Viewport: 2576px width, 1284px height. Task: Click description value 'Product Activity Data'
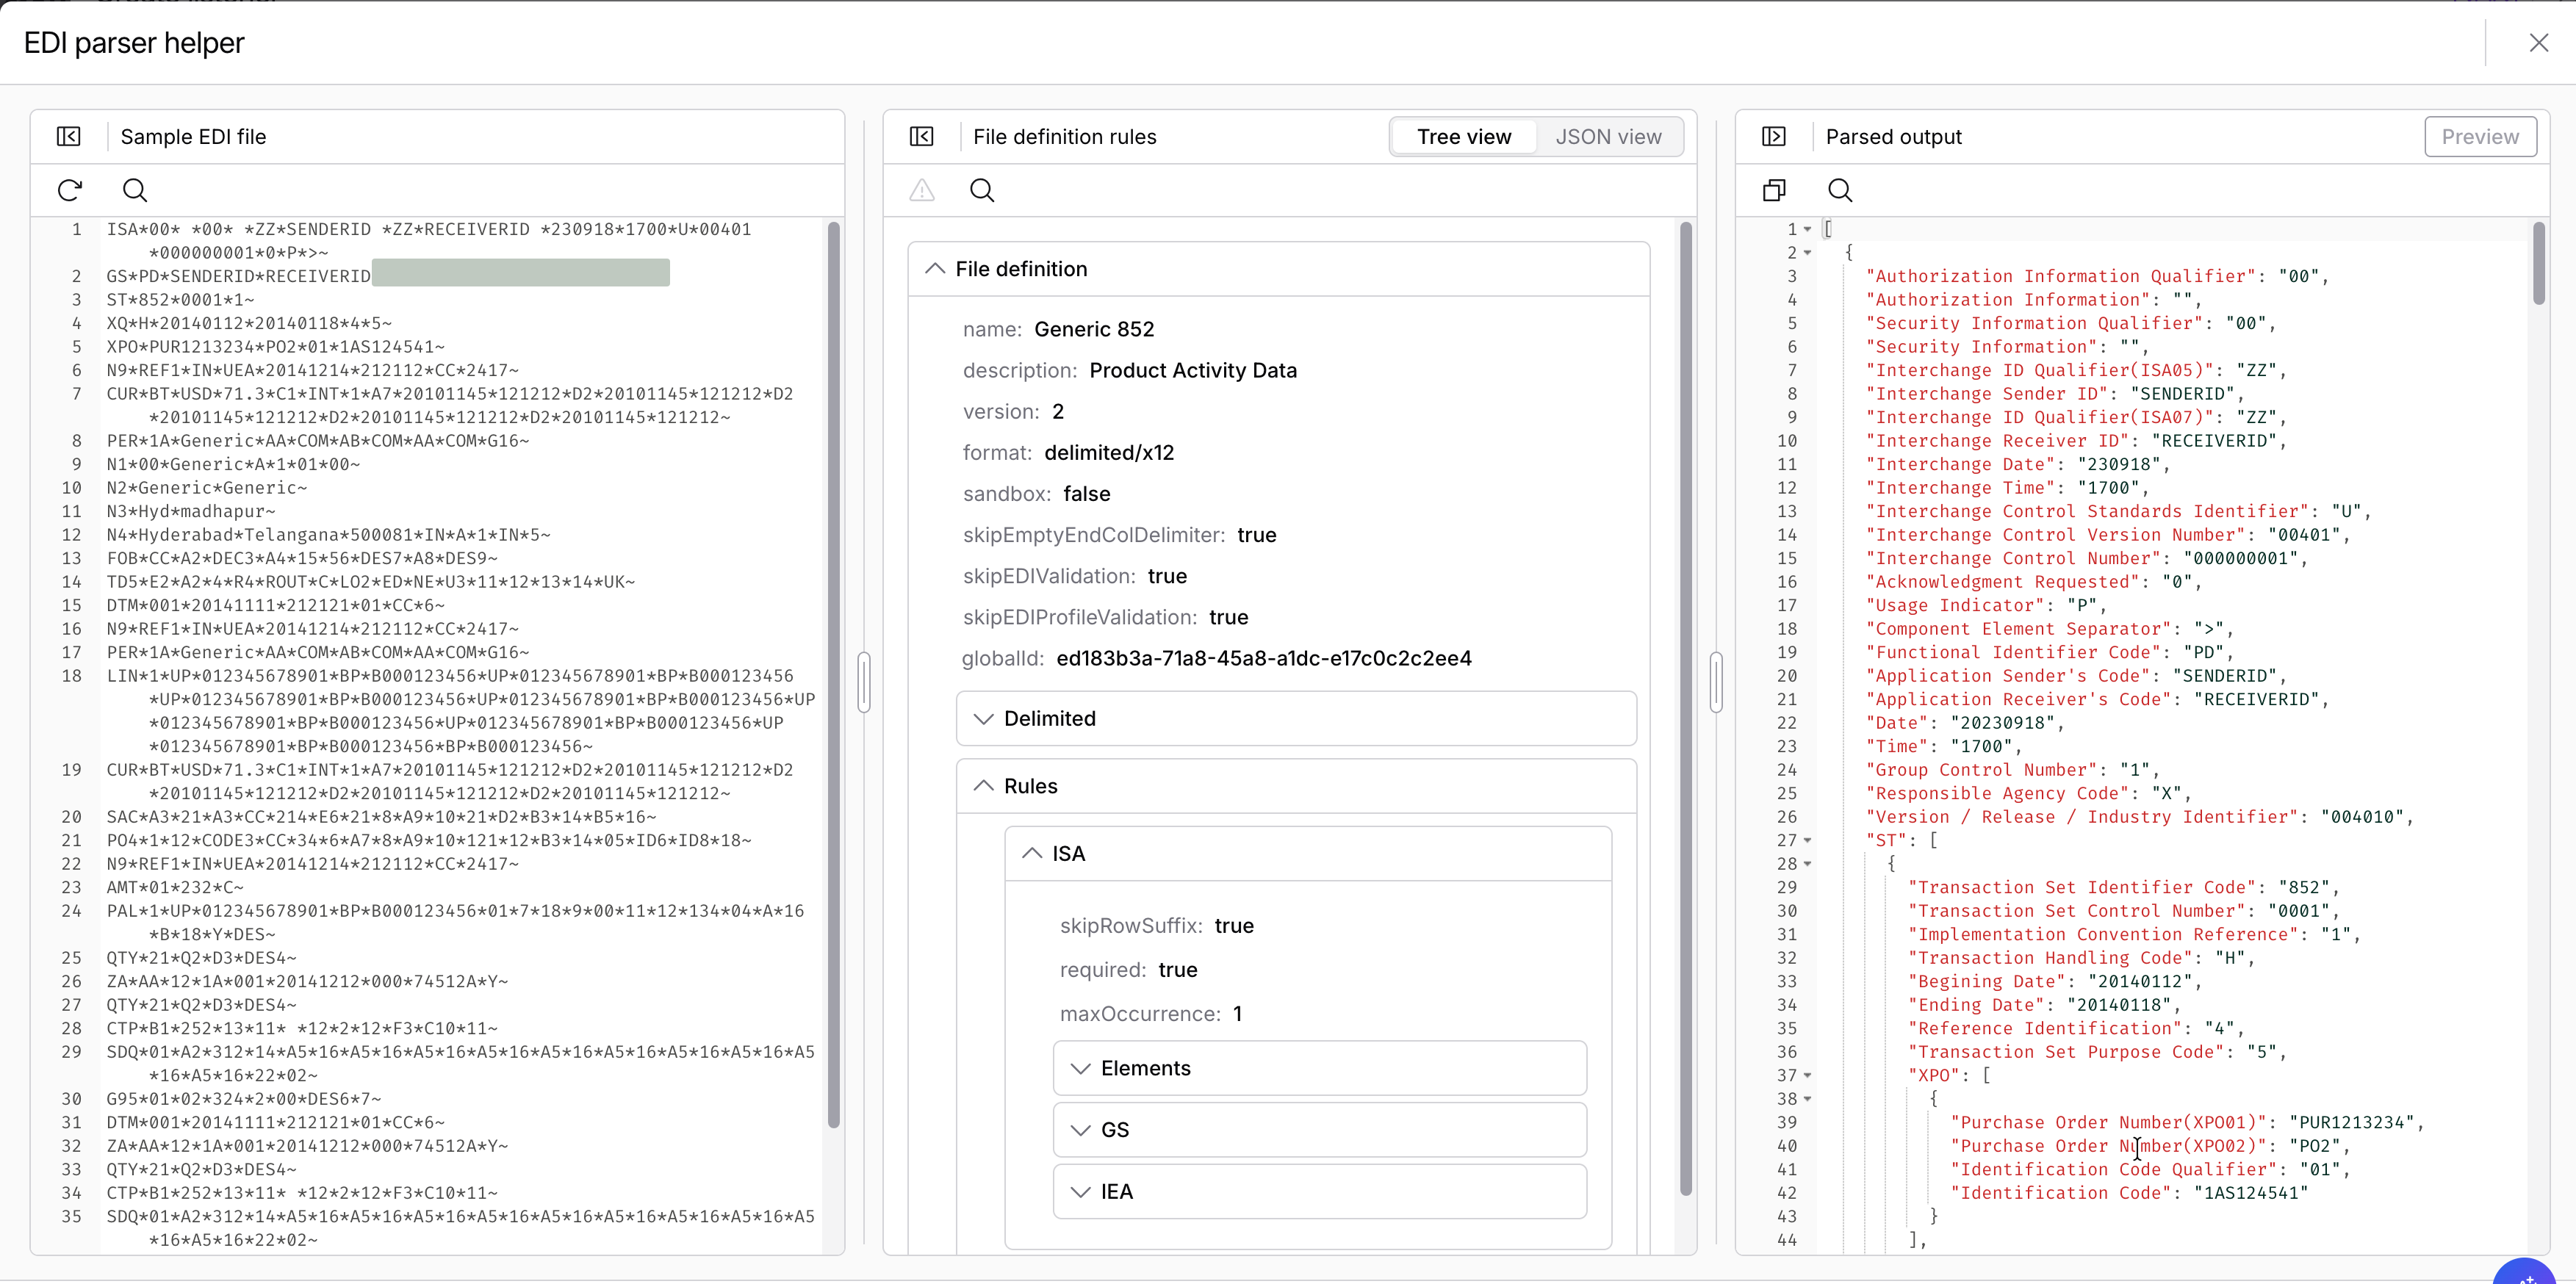[1193, 371]
